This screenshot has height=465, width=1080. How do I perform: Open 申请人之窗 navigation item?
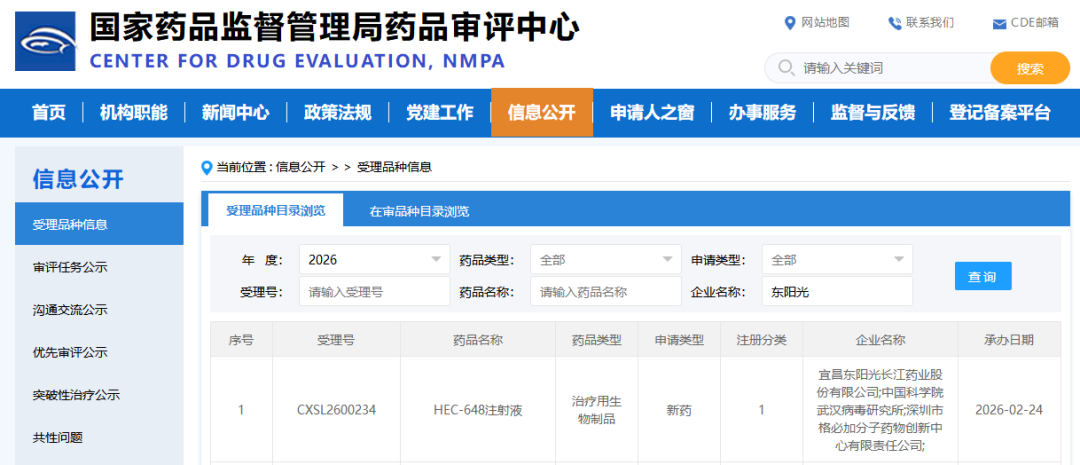point(652,112)
